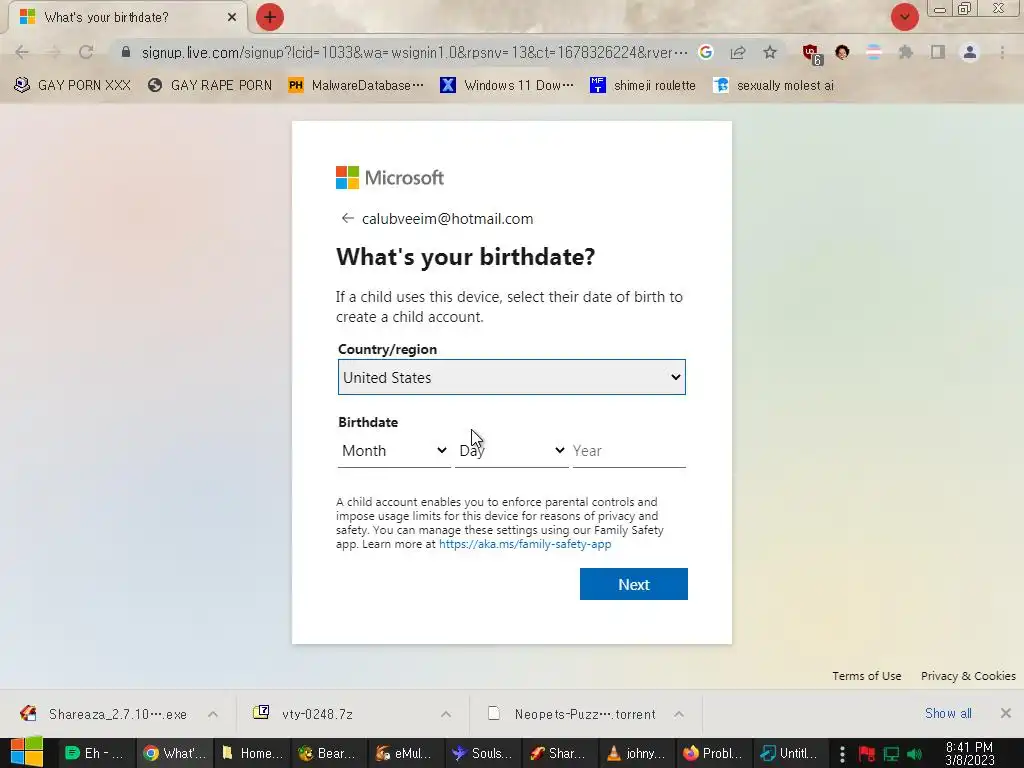Open the birthdate Month dropdown
Viewport: 1024px width, 768px height.
(394, 451)
